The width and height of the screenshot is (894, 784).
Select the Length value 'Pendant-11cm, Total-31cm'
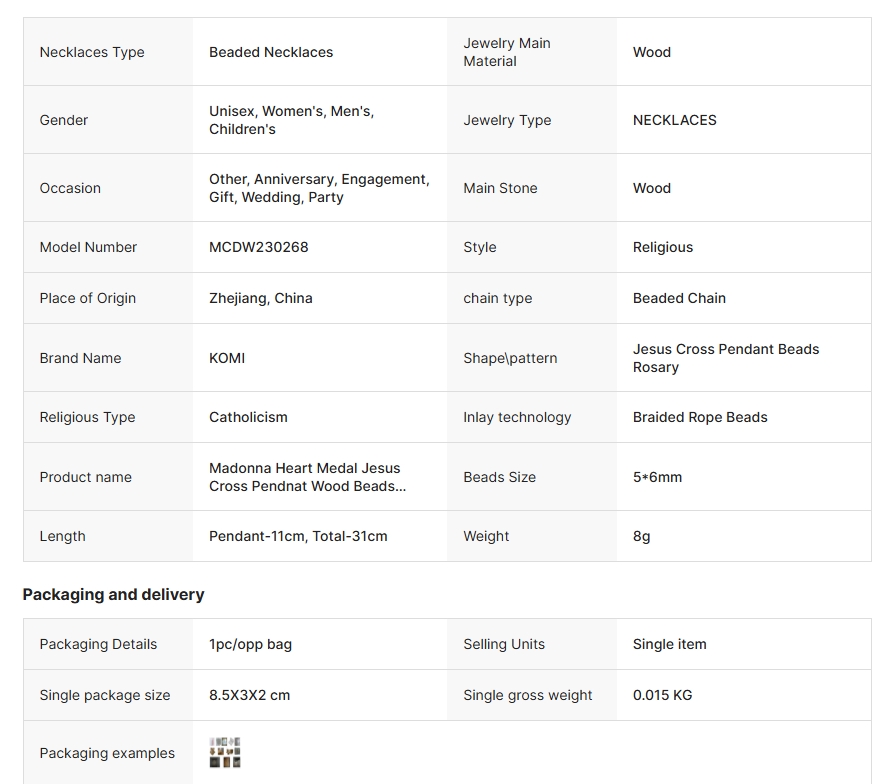(298, 536)
